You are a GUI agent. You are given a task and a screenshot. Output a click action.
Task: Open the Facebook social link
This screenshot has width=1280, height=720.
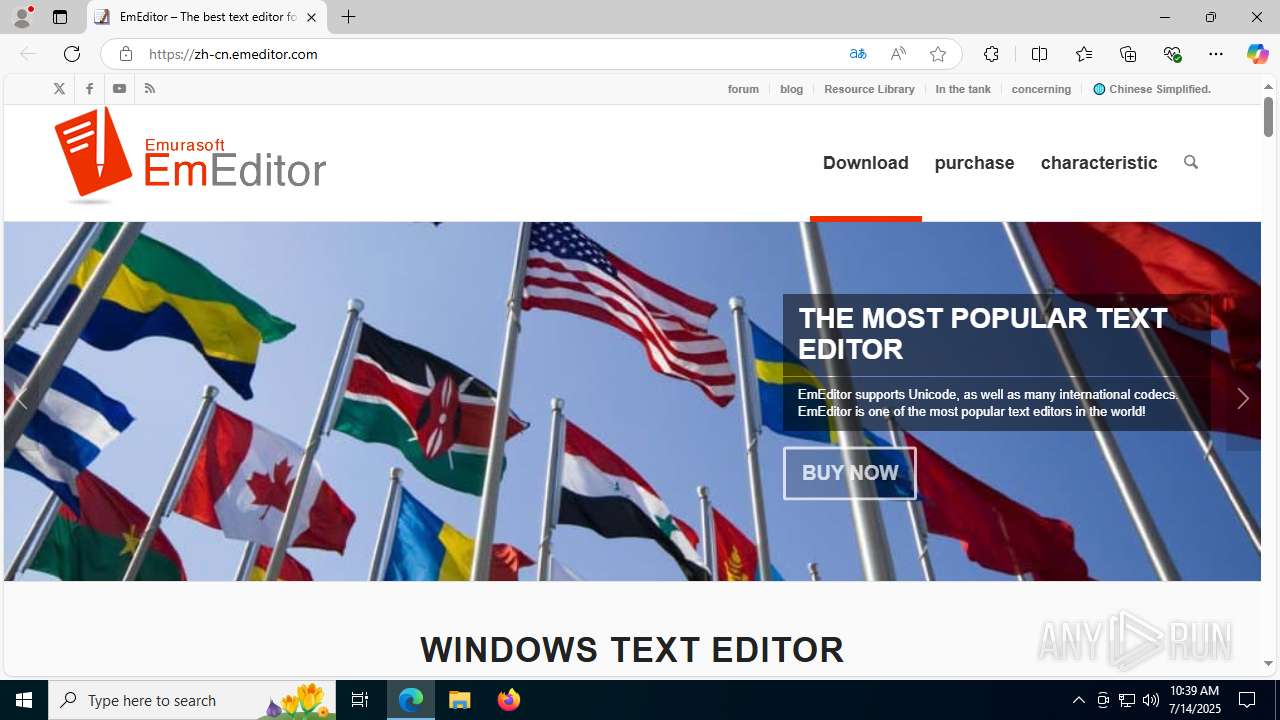(x=89, y=89)
